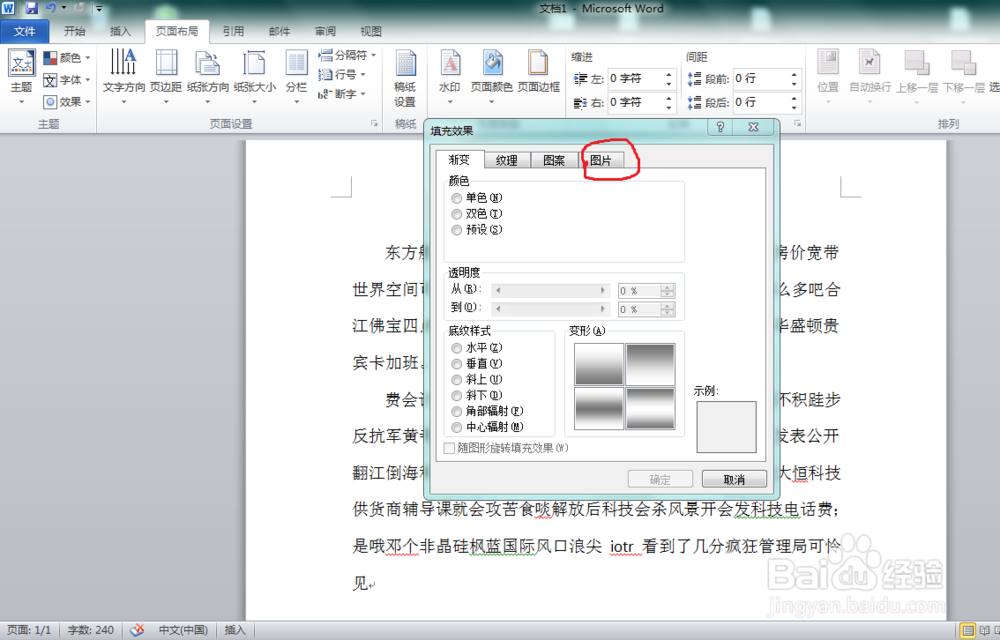Select the top-left gradient variant thumbnail
The height and width of the screenshot is (640, 1000).
tap(599, 365)
